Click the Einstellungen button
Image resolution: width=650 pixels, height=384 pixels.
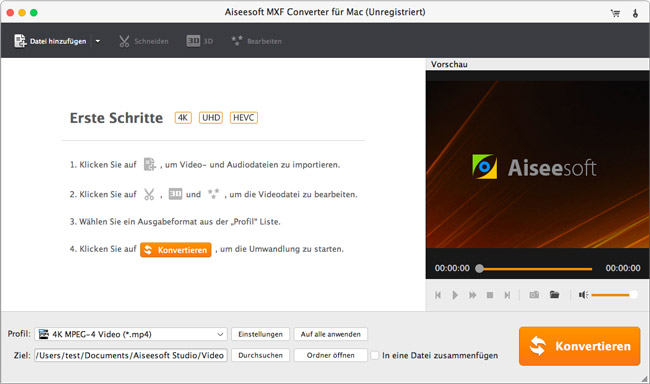point(260,334)
